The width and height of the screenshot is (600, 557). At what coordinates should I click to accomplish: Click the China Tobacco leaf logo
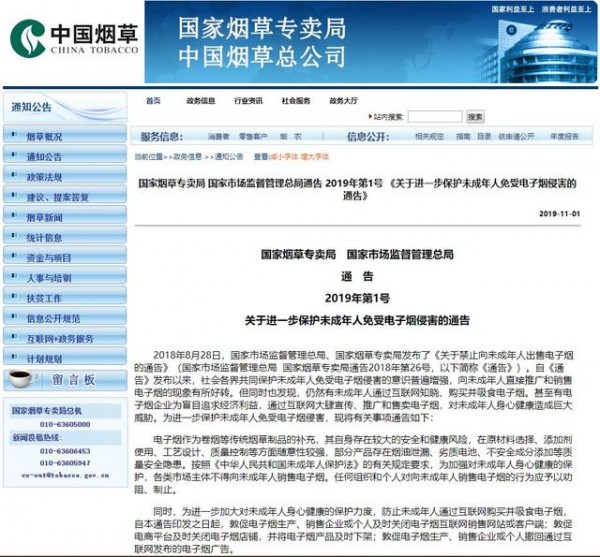click(28, 39)
